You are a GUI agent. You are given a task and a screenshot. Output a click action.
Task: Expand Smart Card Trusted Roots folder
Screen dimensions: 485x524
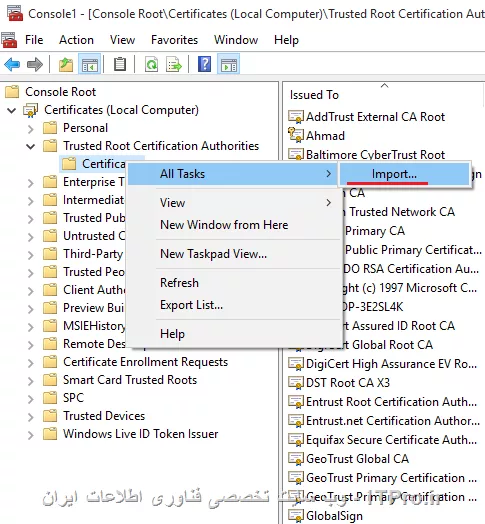pyautogui.click(x=31, y=381)
